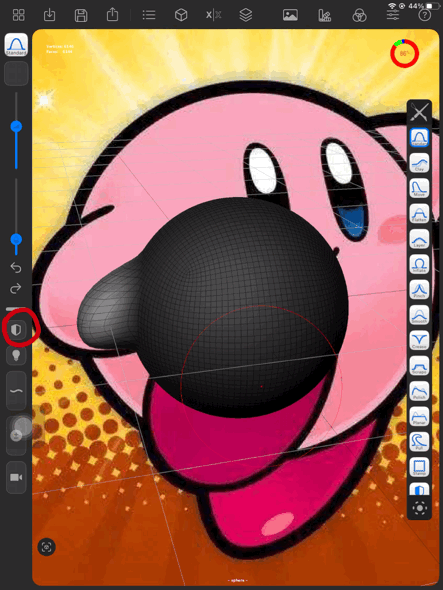Select the Move brush
443x590 pixels.
tap(419, 188)
